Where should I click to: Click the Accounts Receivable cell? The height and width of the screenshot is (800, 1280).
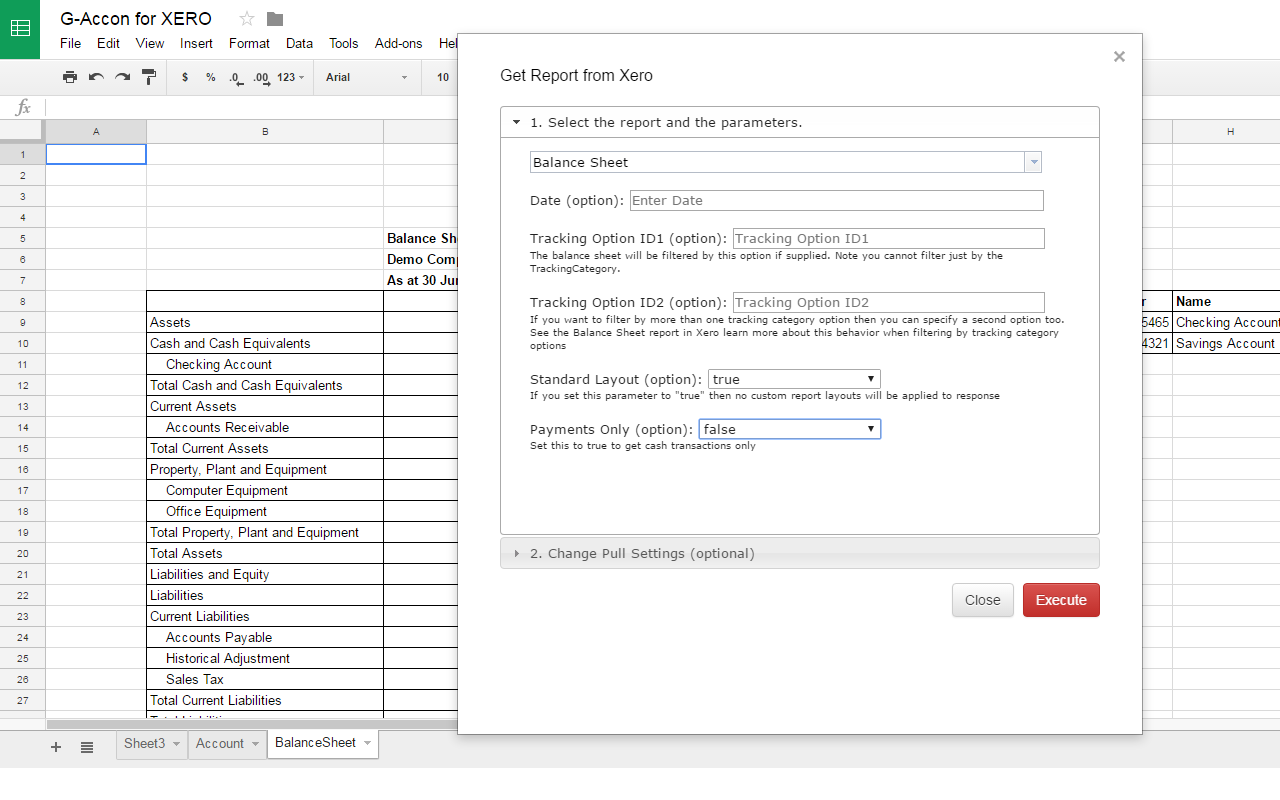[265, 427]
